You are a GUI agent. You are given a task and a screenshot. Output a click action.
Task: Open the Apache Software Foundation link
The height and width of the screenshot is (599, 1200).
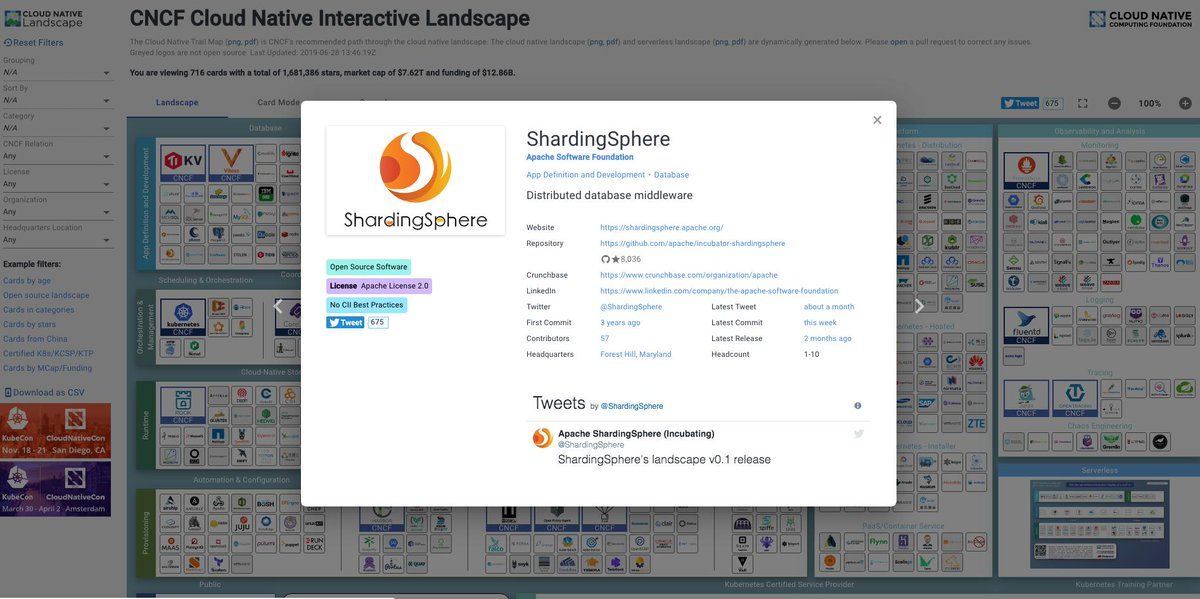(x=580, y=157)
